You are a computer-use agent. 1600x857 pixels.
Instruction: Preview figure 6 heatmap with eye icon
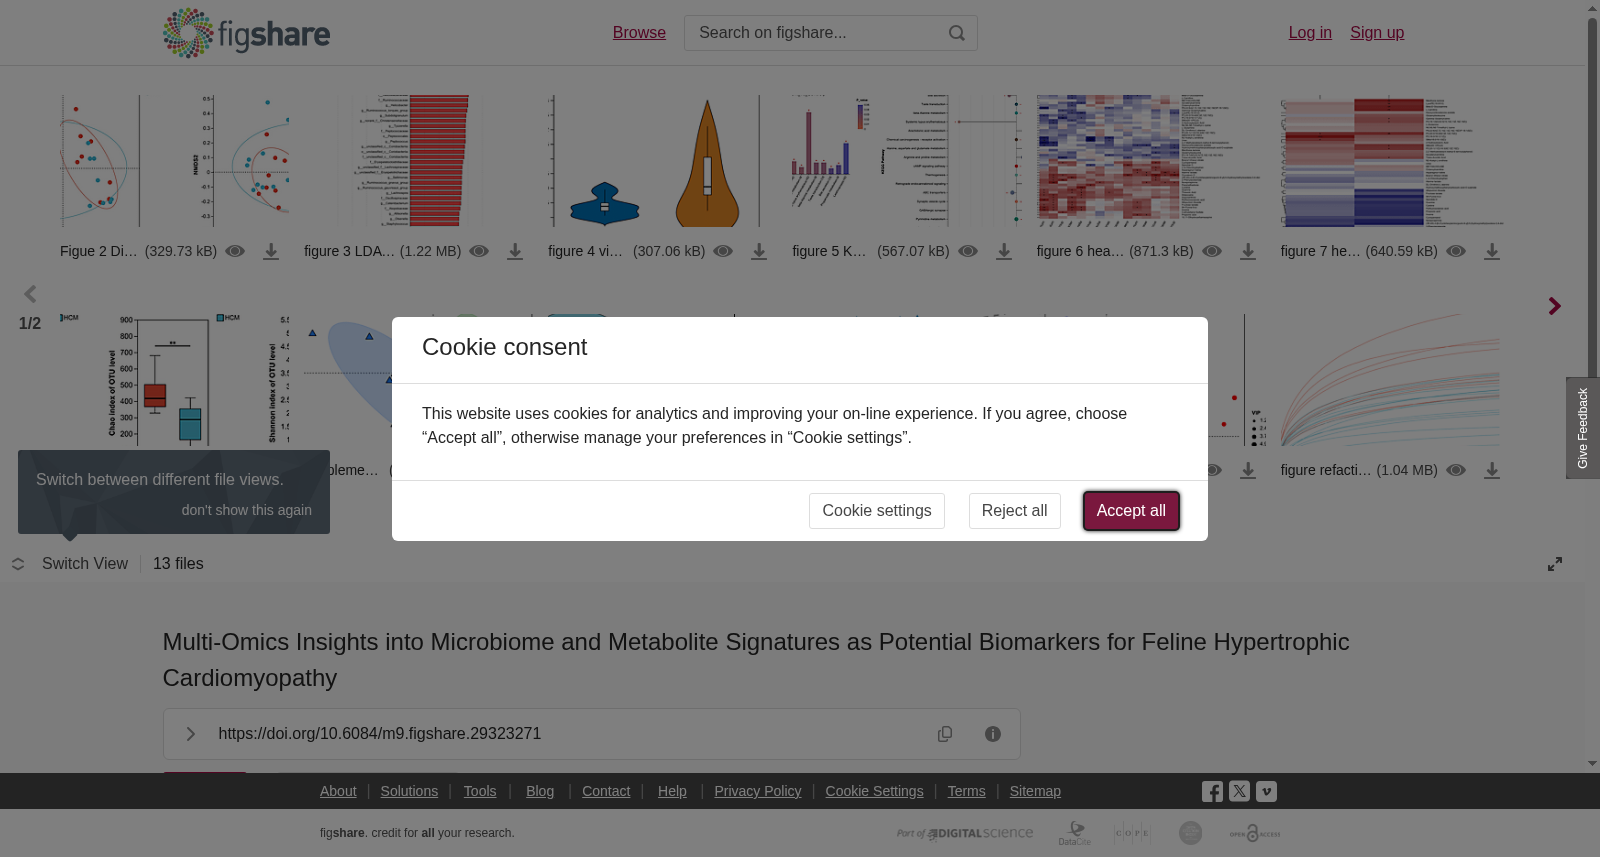coord(1212,251)
